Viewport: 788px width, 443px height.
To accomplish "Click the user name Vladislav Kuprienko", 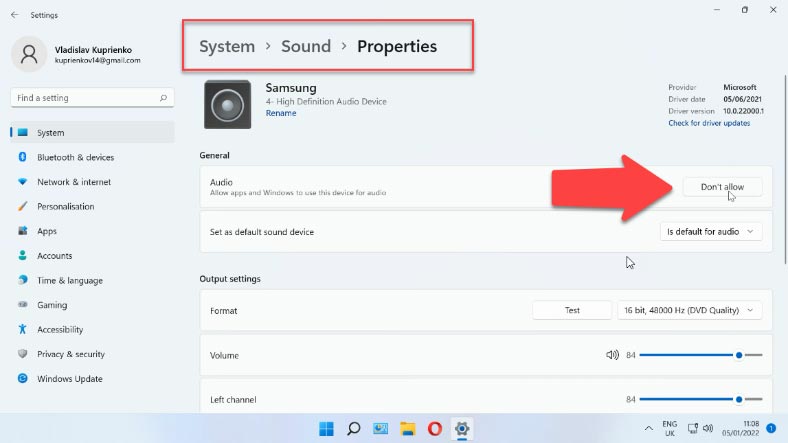I will click(x=93, y=50).
